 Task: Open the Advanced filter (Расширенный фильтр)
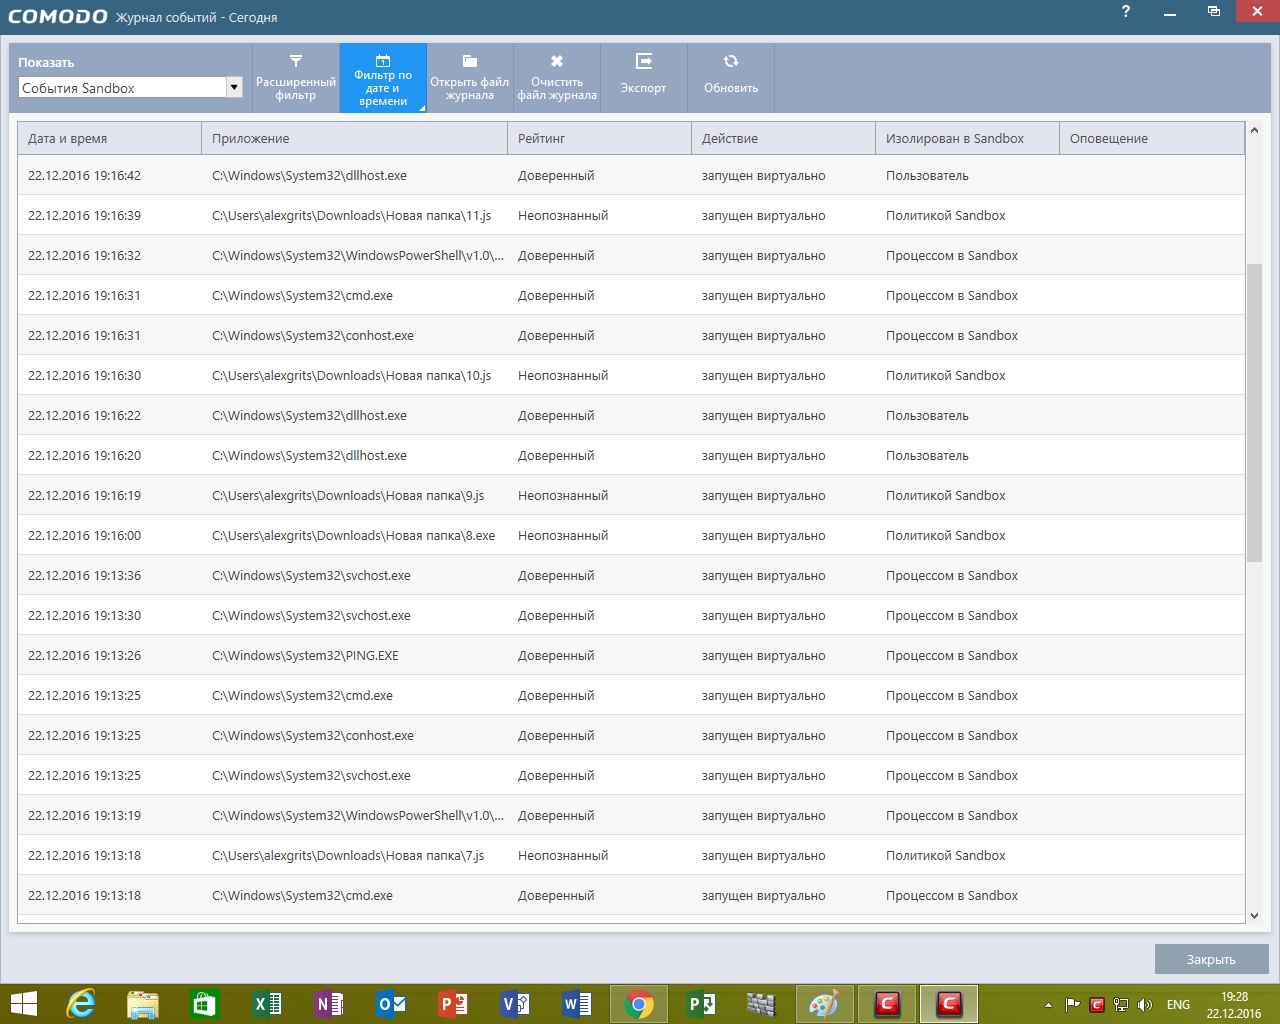tap(296, 78)
